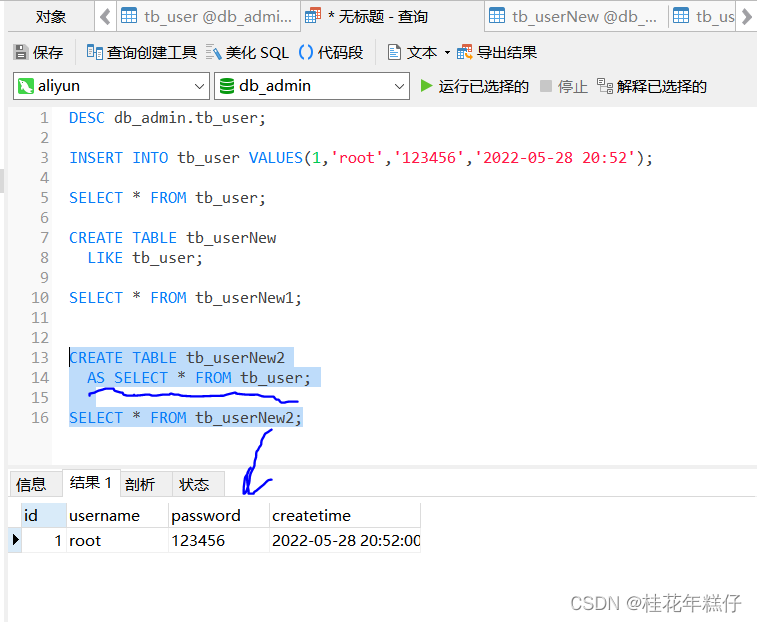Click the Explain plan tree icon
Image resolution: width=757 pixels, height=622 pixels.
(x=604, y=86)
